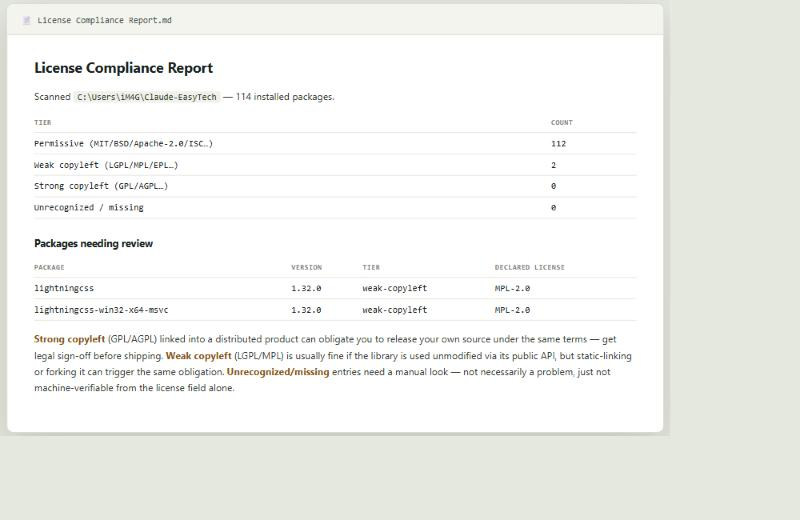The image size is (800, 520).
Task: Click the TIER column header in summary table
Action: 42,122
